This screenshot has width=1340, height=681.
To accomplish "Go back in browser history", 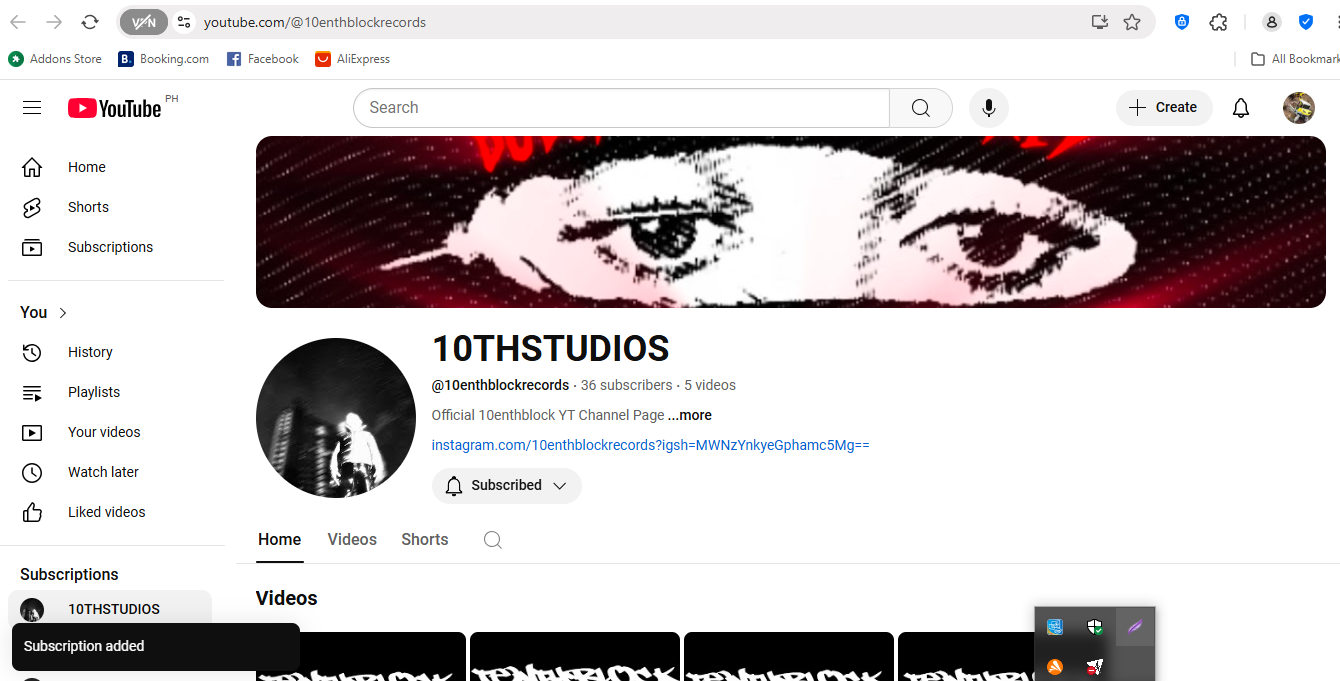I will tap(18, 22).
